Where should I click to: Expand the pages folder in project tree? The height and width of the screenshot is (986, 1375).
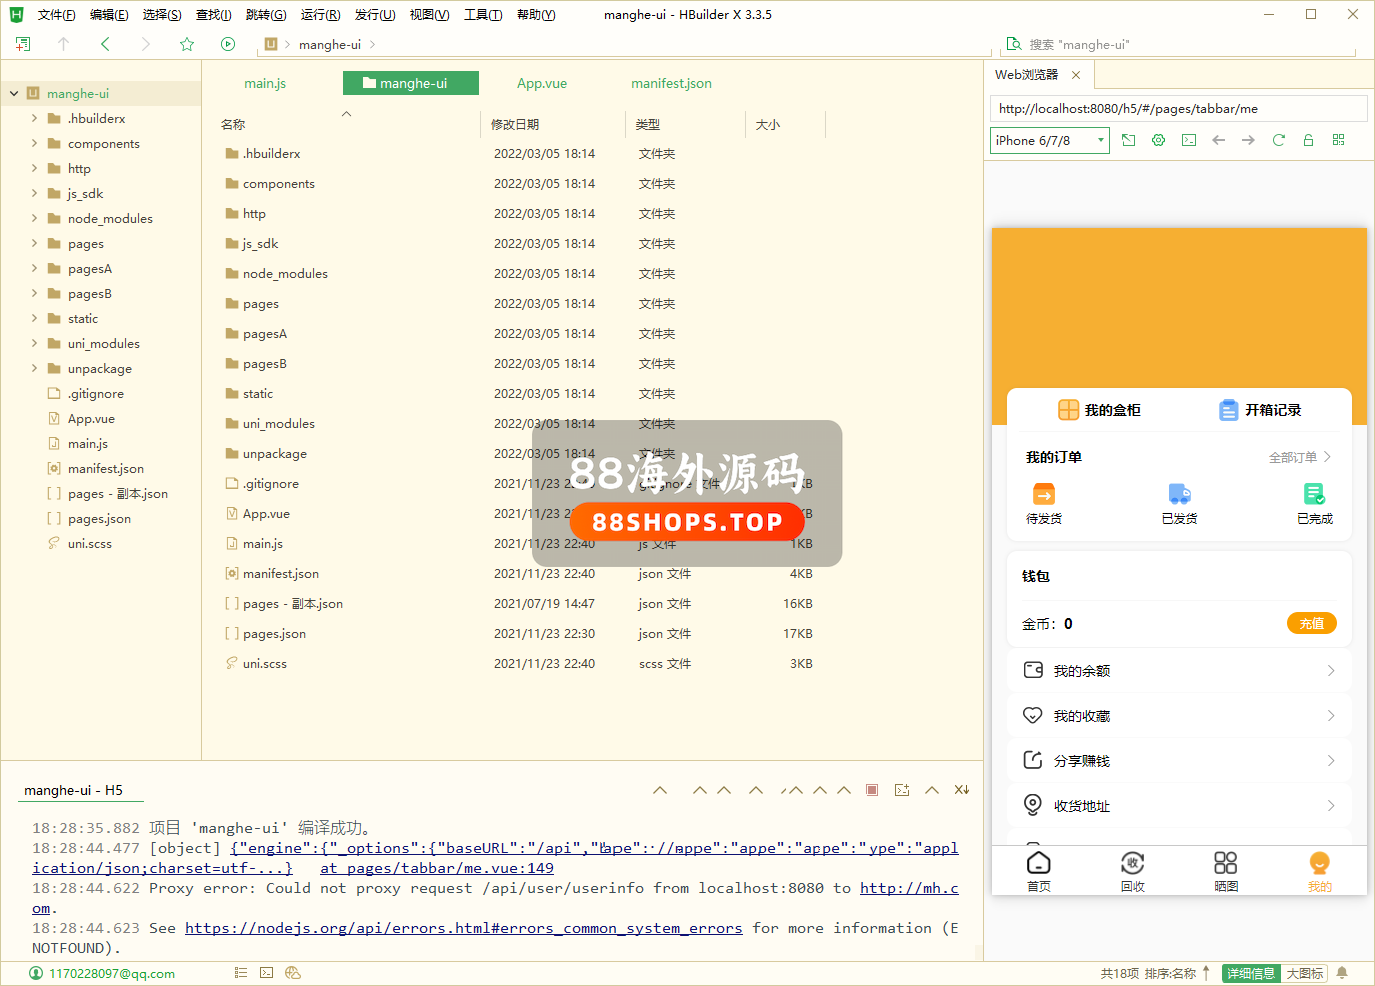click(35, 243)
